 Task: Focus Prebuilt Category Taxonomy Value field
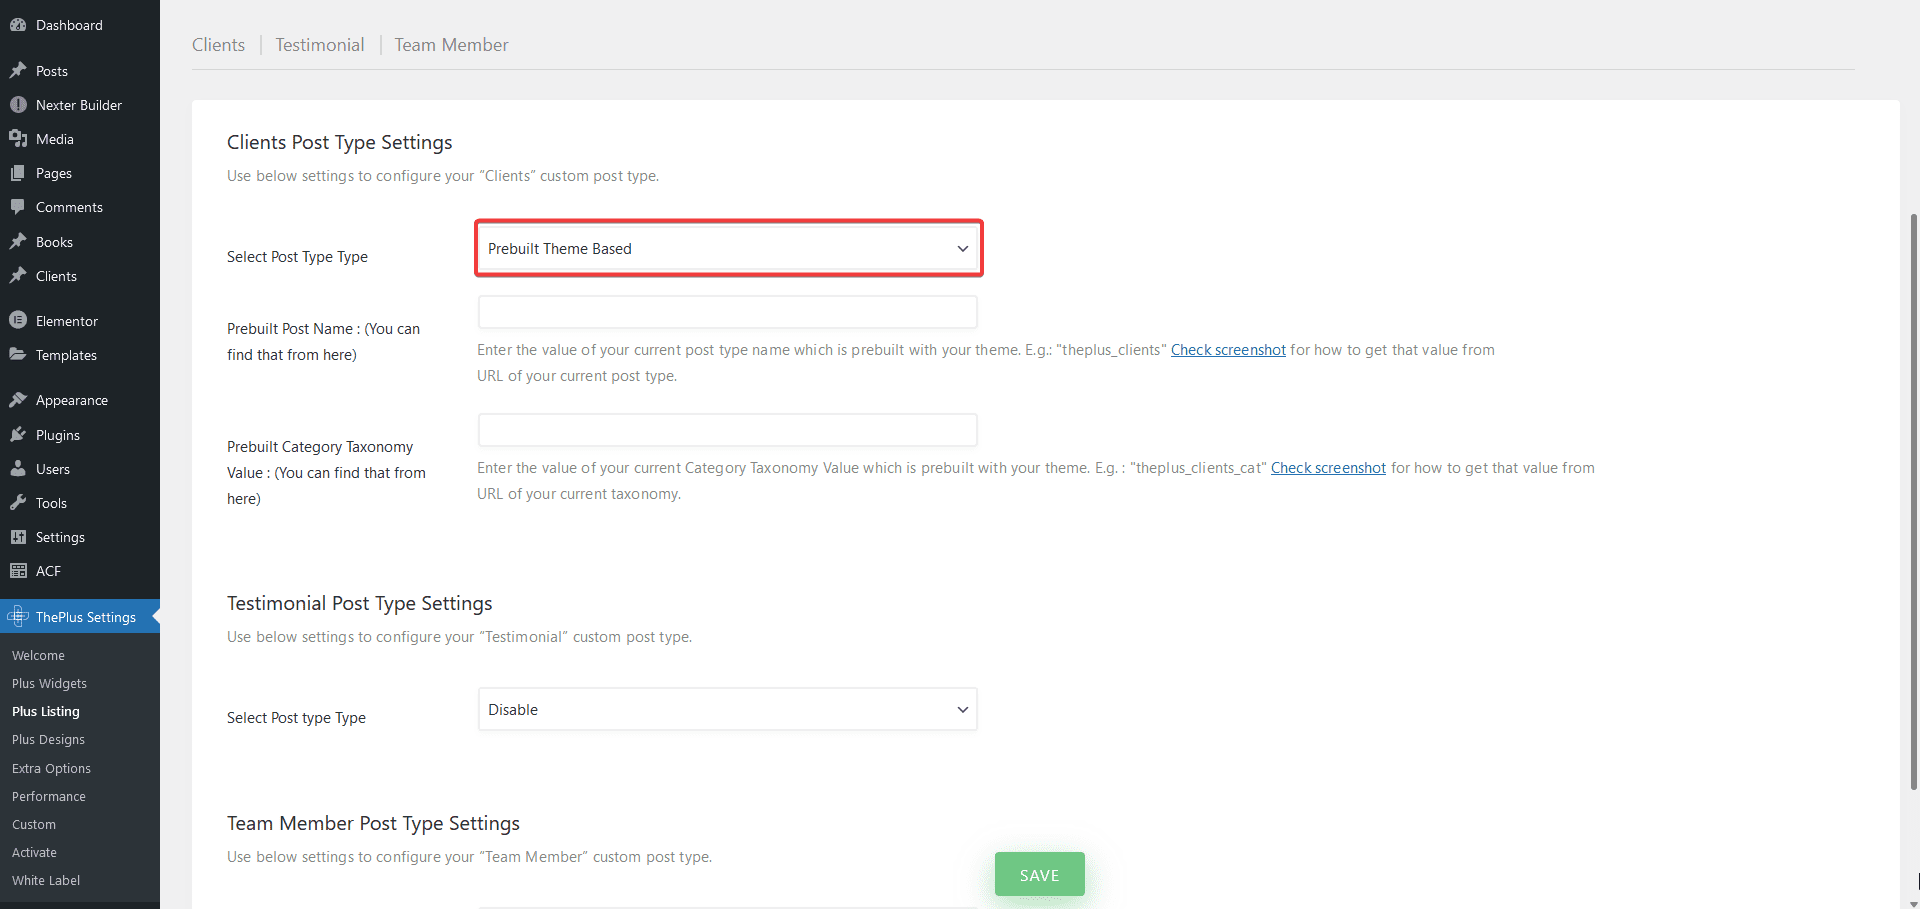[728, 430]
